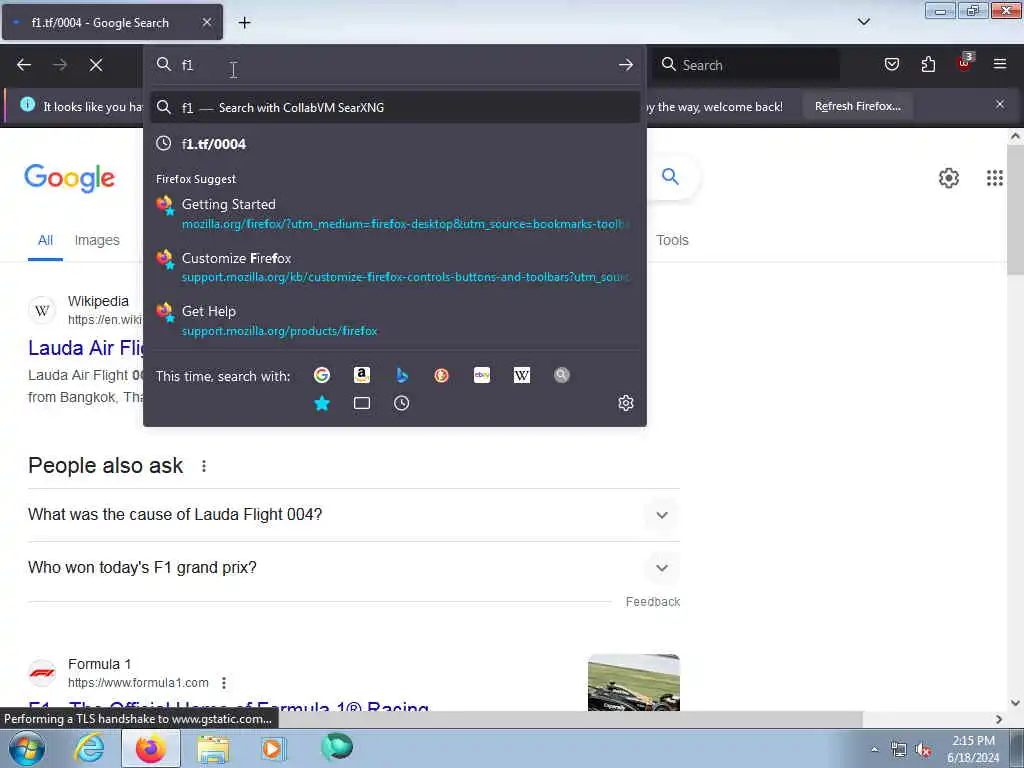Search this time with Amazon icon
Screen dimensions: 1024x768
[362, 375]
